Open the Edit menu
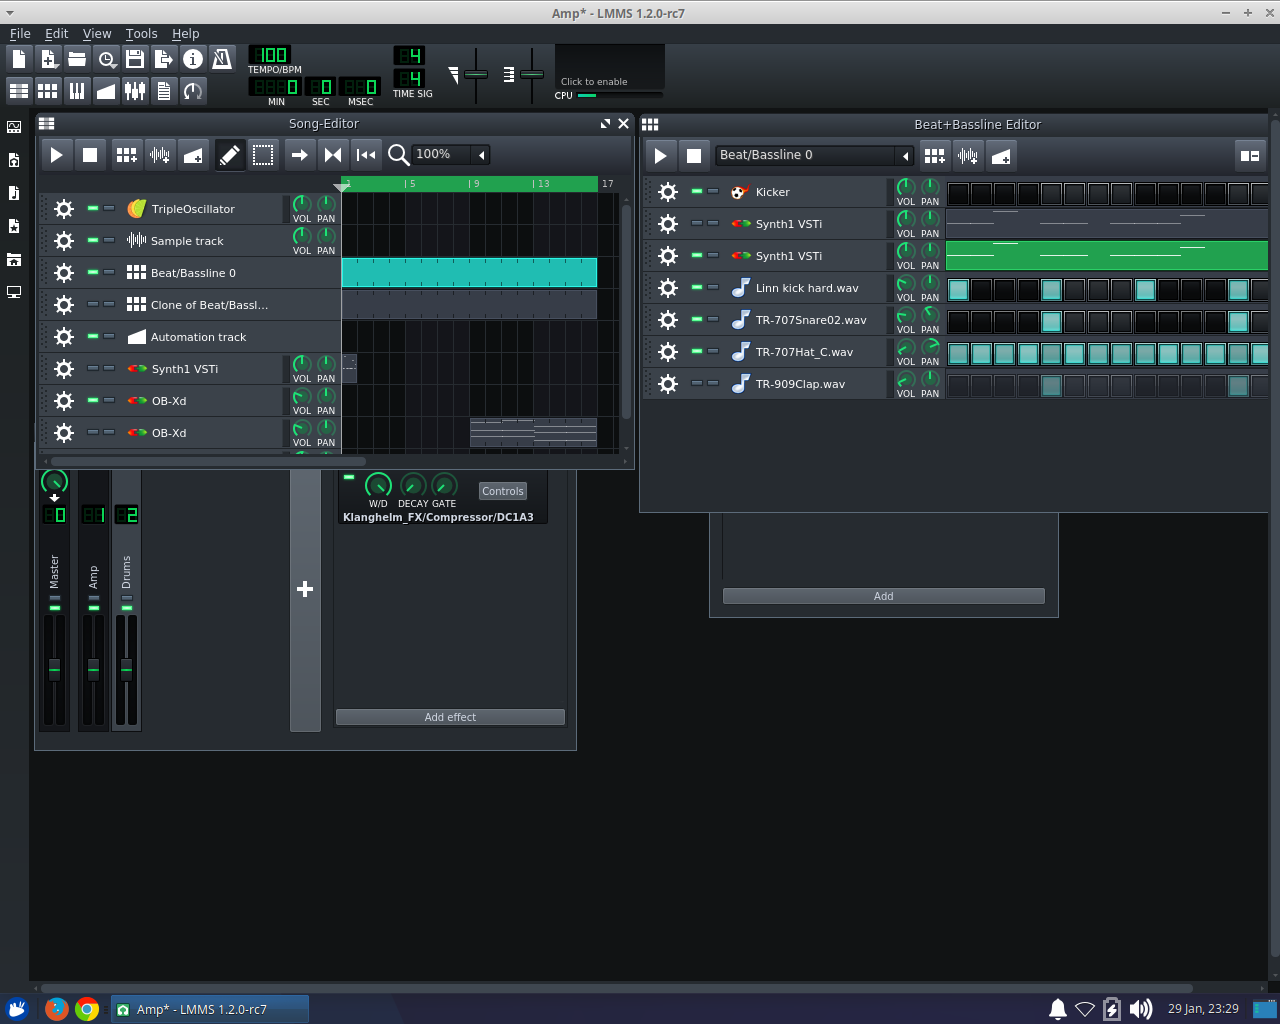Viewport: 1280px width, 1024px height. point(56,33)
